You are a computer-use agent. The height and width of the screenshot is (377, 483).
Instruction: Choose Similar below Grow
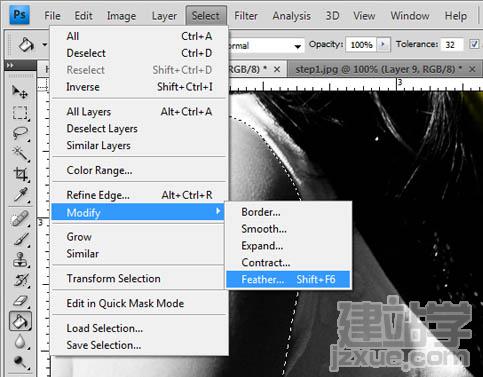coord(139,254)
